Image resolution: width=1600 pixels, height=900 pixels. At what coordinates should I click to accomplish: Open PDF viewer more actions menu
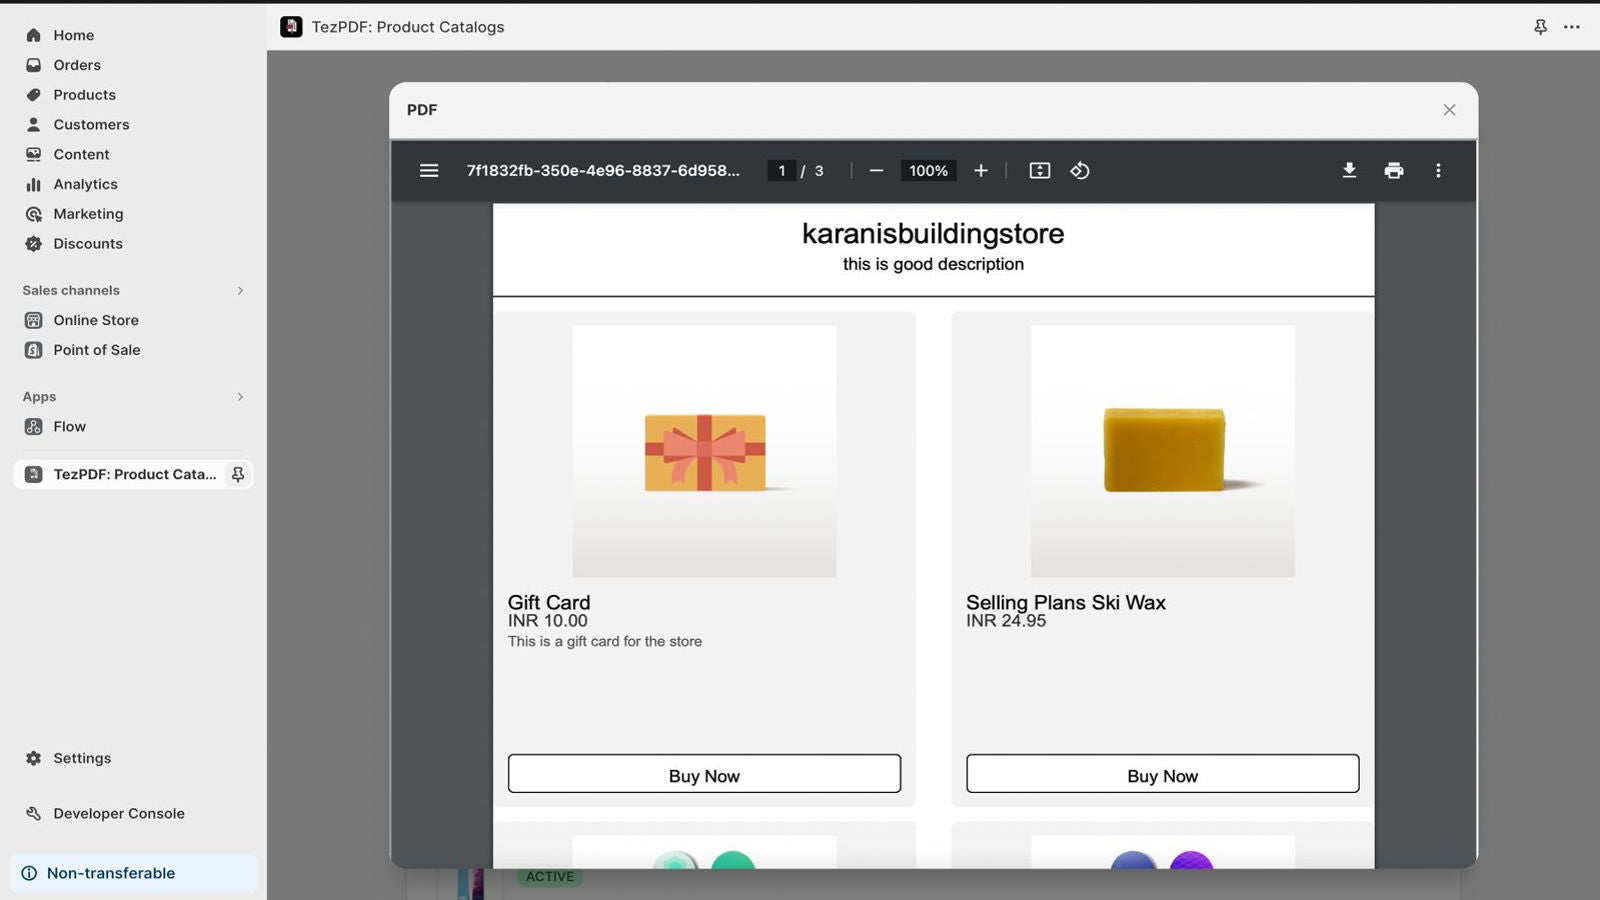pyautogui.click(x=1438, y=171)
